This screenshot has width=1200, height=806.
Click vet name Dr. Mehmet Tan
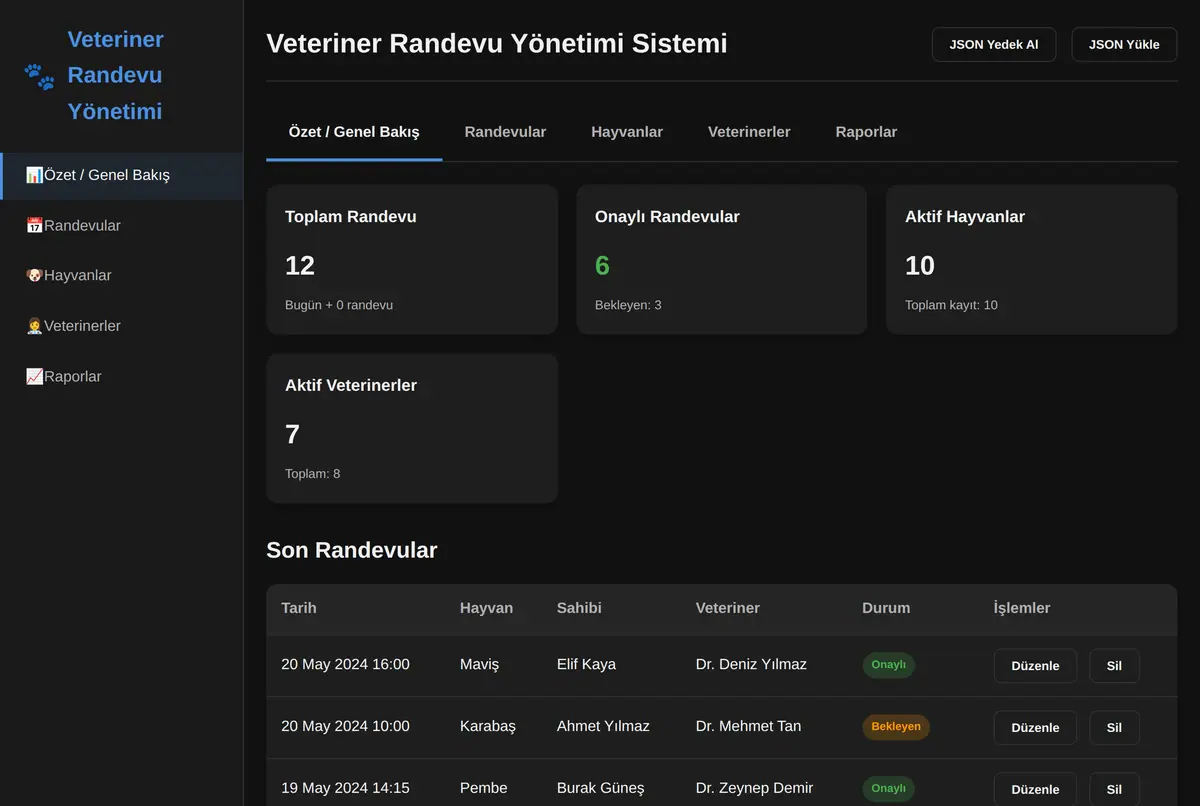(x=748, y=727)
